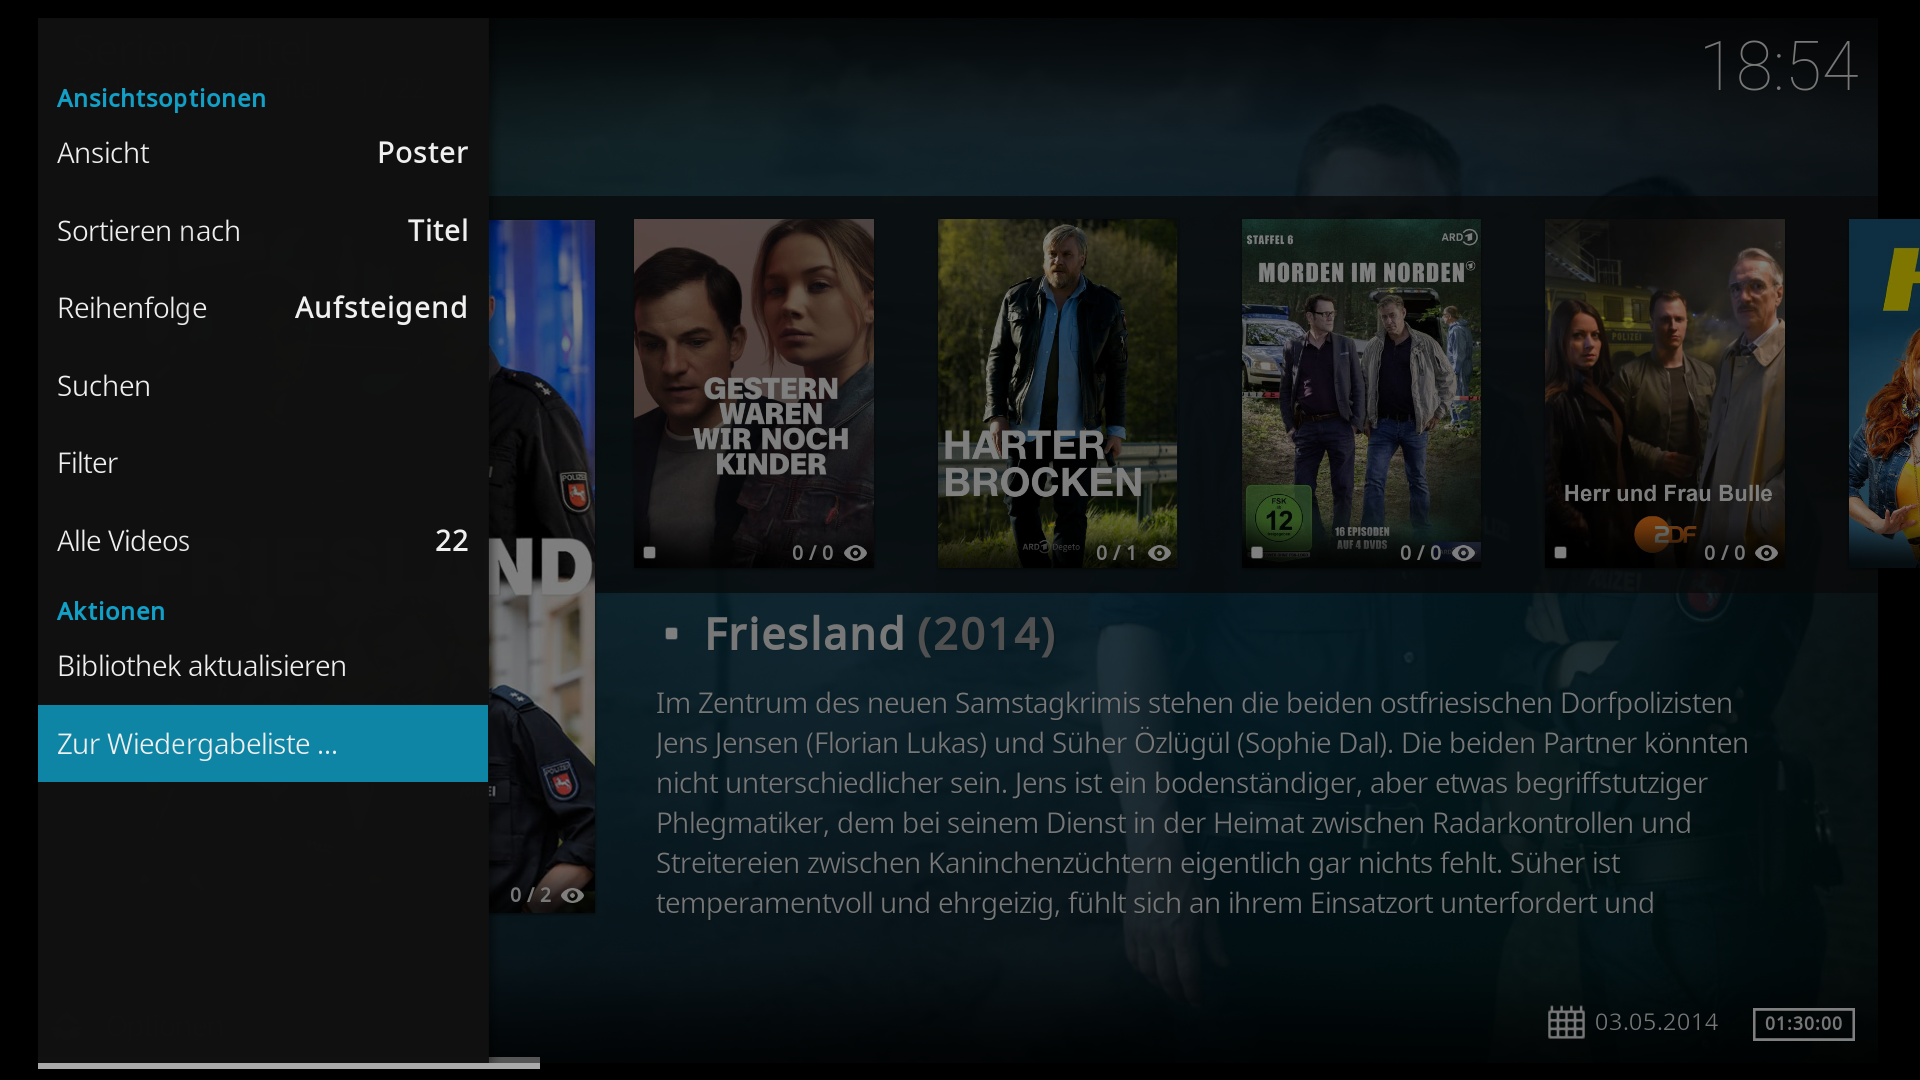This screenshot has height=1080, width=1920.
Task: Toggle Reihenfolge from Aufsteigend
Action: point(263,308)
